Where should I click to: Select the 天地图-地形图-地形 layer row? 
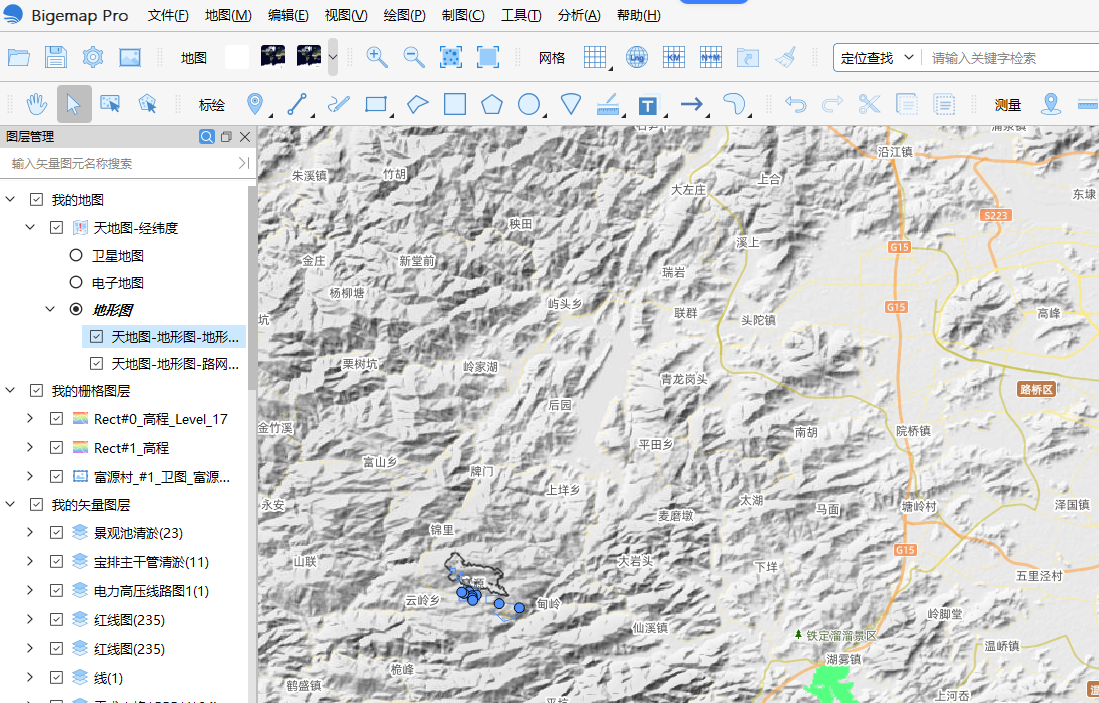pyautogui.click(x=164, y=336)
